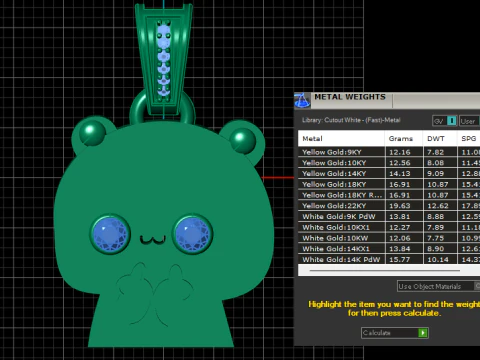Select the White Gold:14K PdW row
The image size is (480, 360).
point(389,259)
